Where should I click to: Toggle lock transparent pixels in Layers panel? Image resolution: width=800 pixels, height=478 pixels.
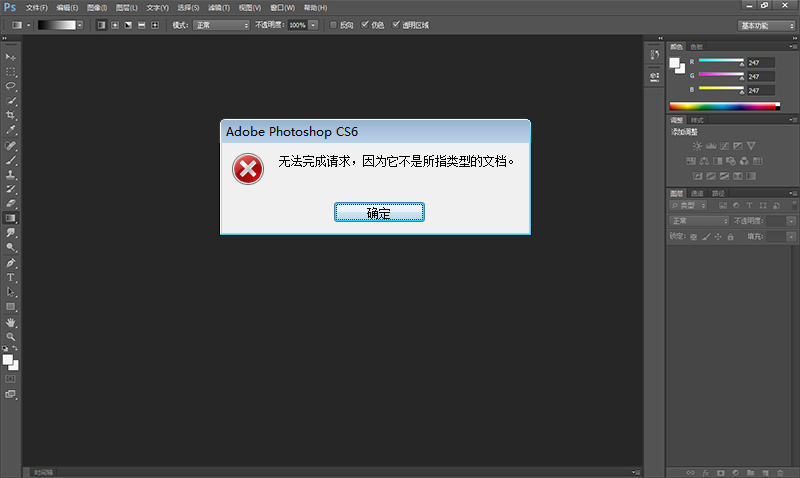click(x=693, y=237)
